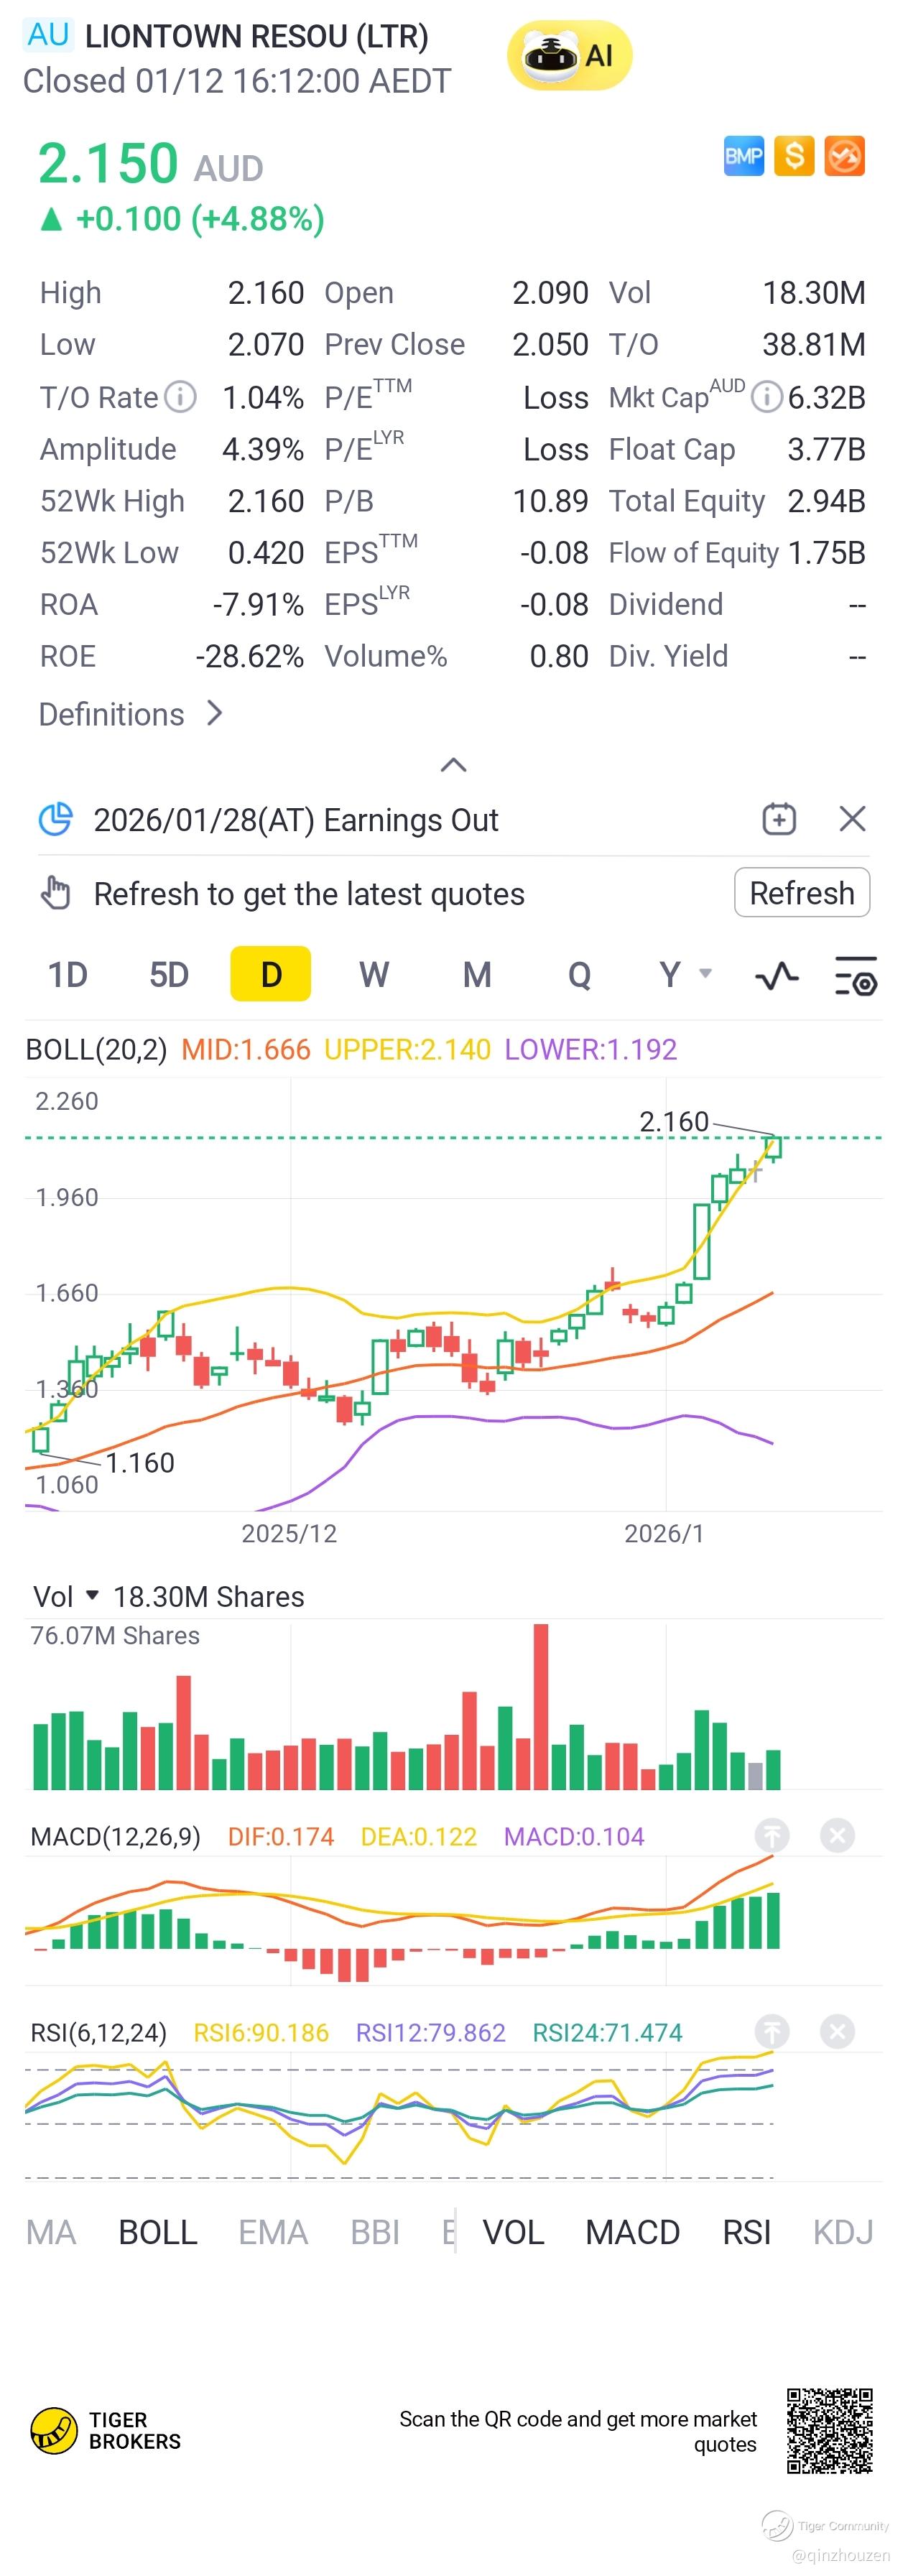
Task: Tap the blue BMP badge icon
Action: tap(743, 156)
